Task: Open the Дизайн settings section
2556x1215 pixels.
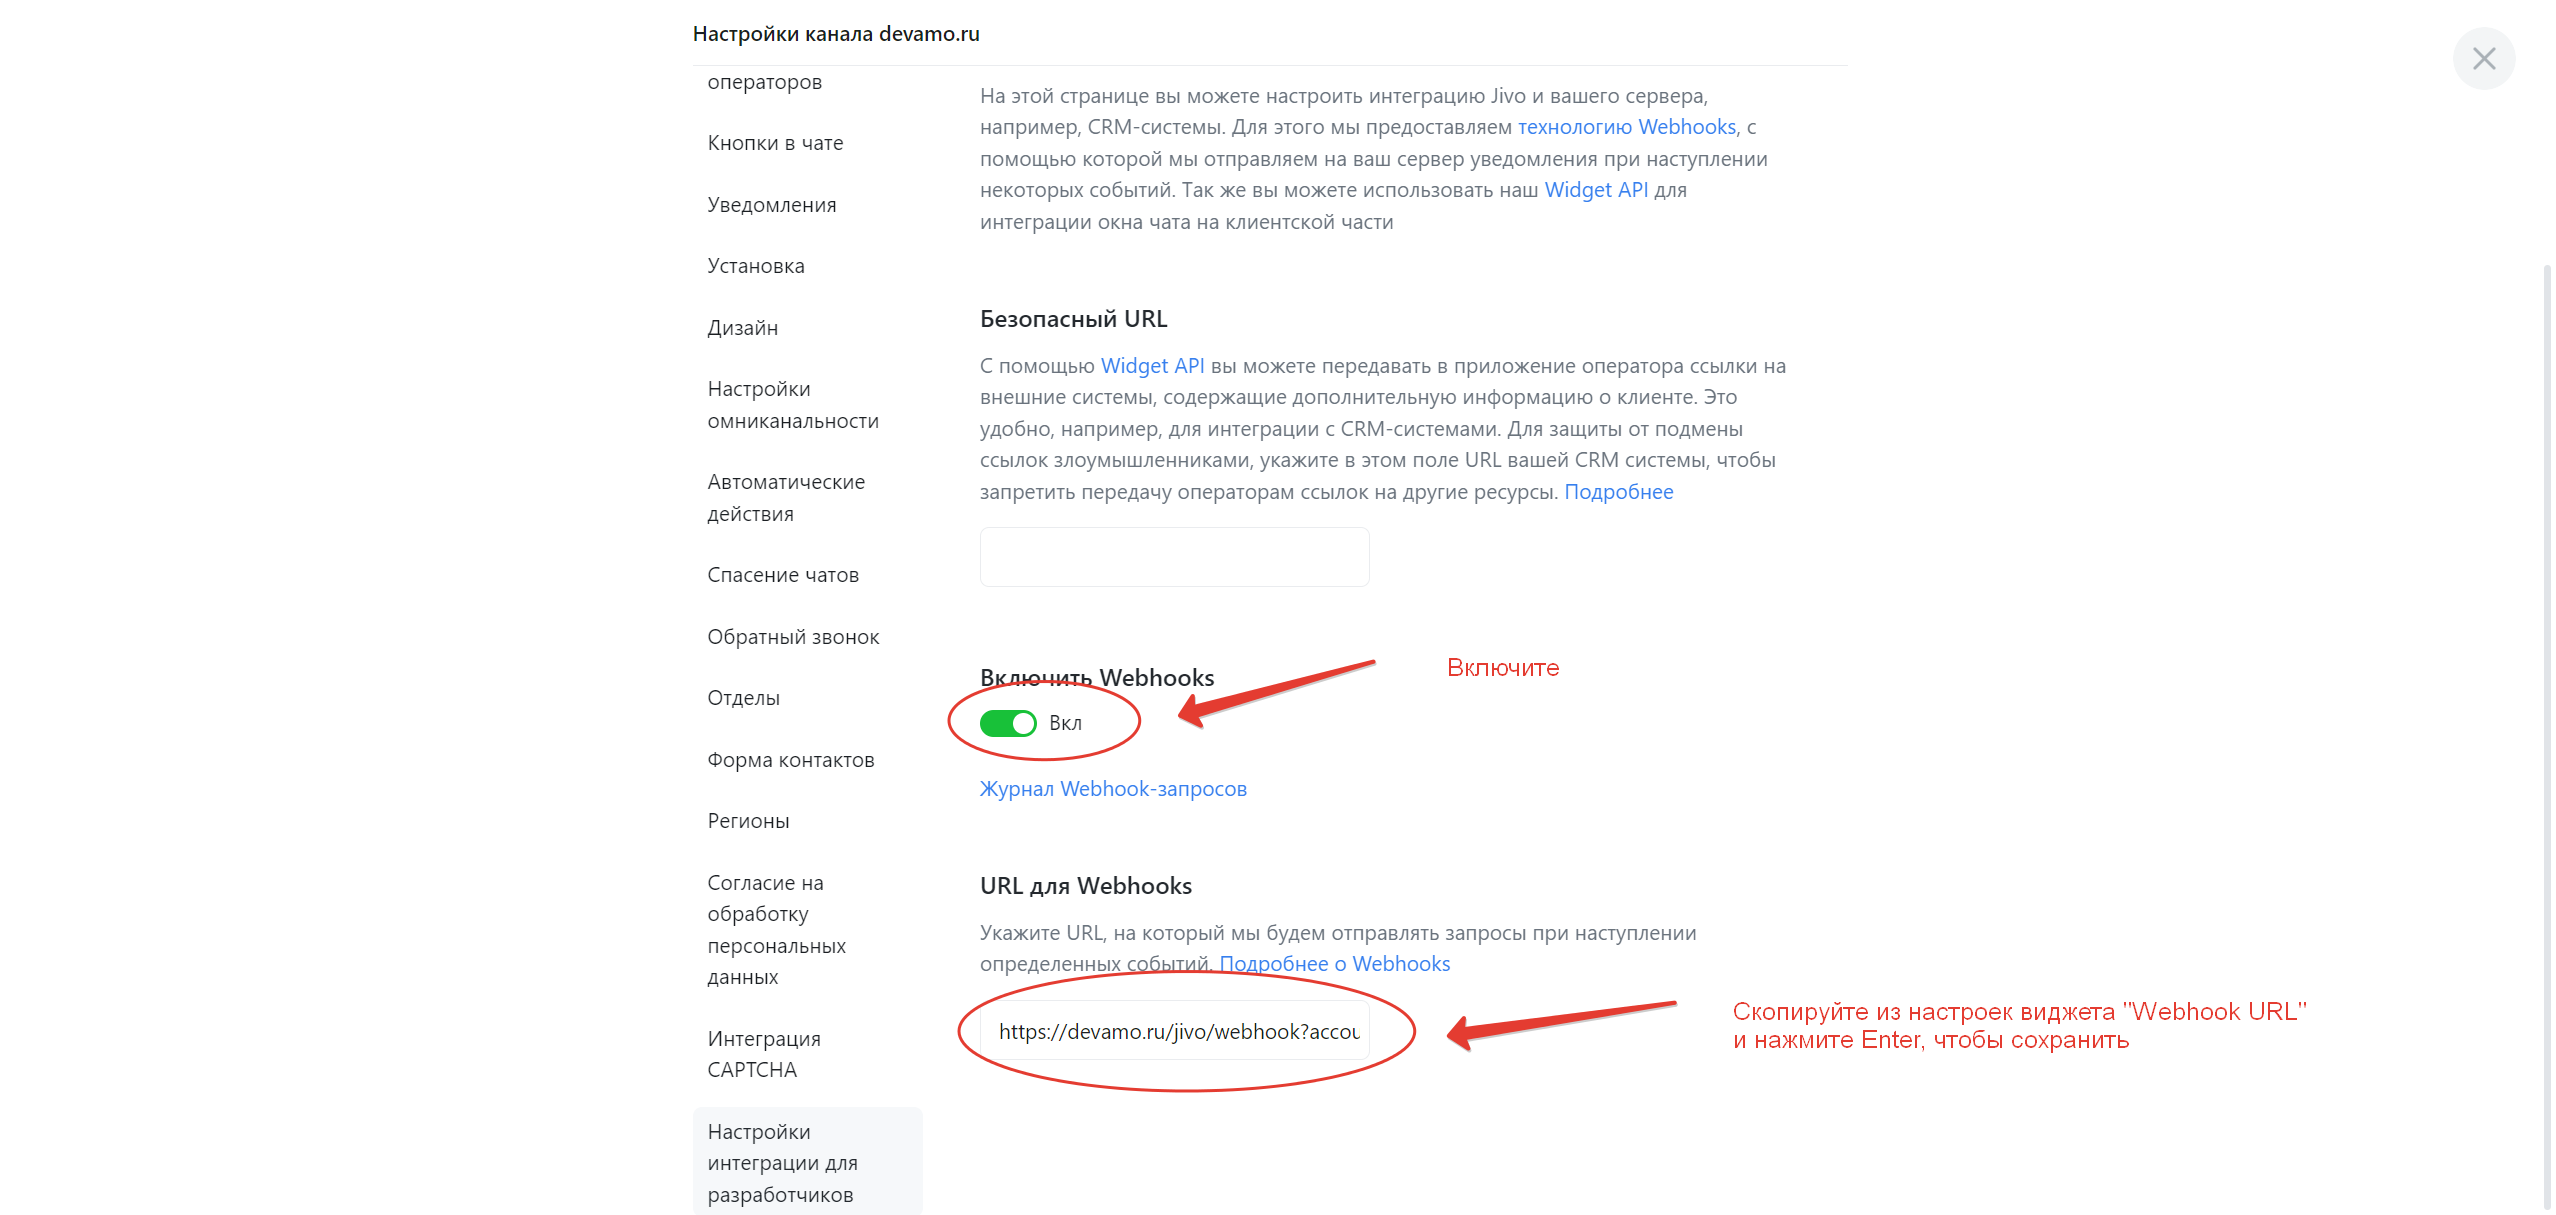Action: (742, 327)
